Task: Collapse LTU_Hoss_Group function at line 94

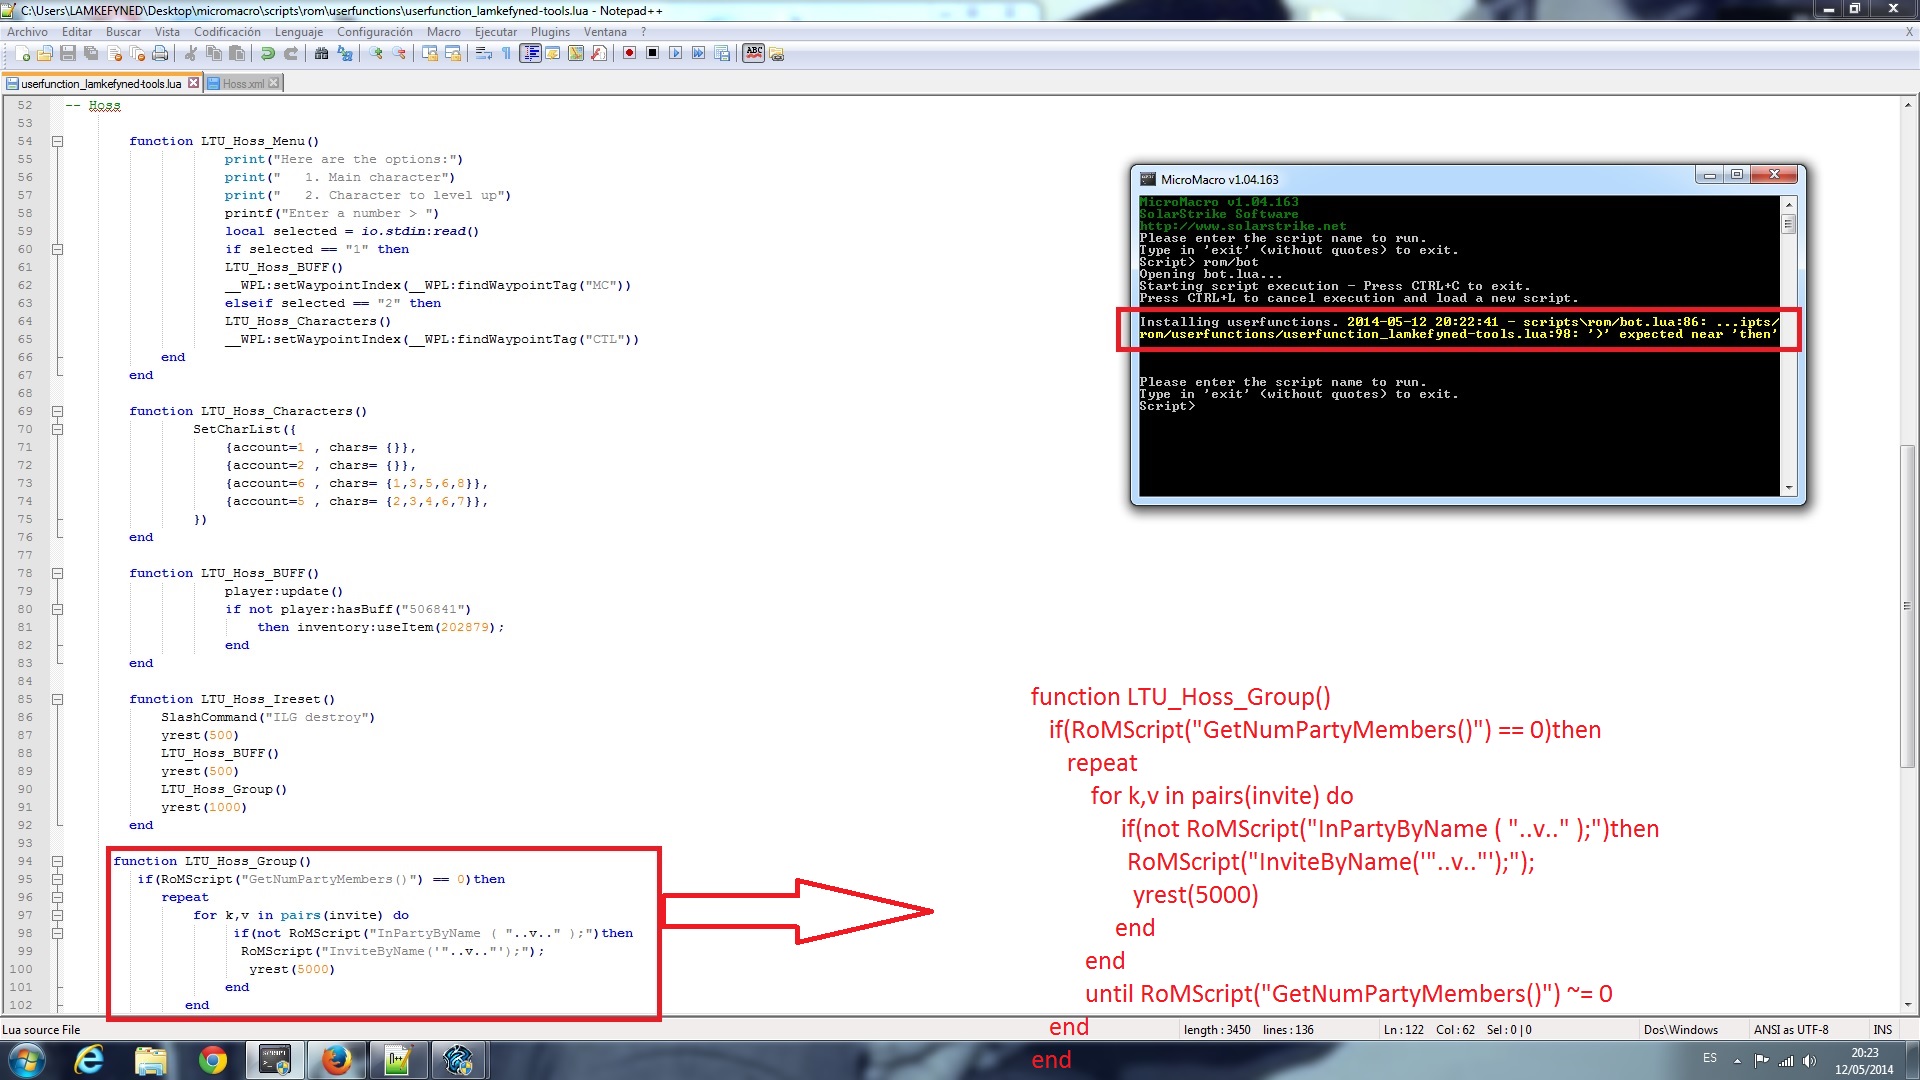Action: (x=57, y=861)
